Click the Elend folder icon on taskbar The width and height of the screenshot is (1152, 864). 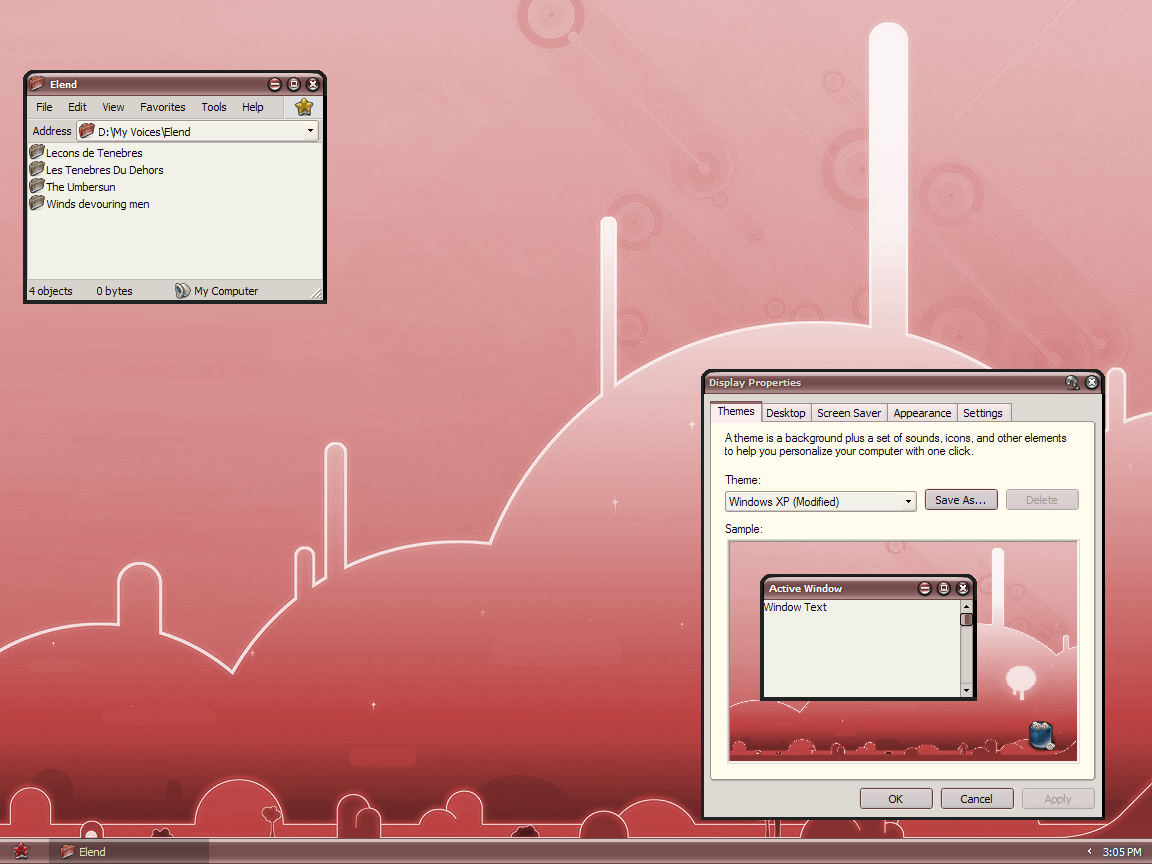68,852
